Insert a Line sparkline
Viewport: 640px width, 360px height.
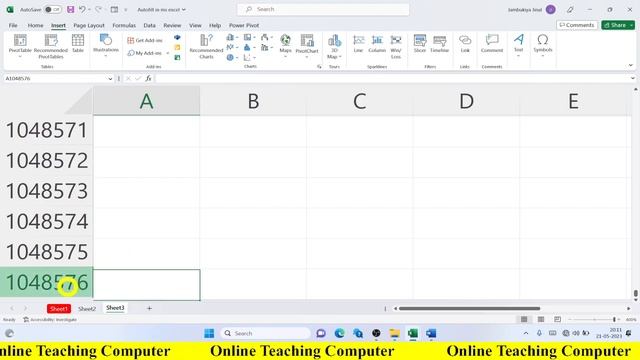click(358, 44)
